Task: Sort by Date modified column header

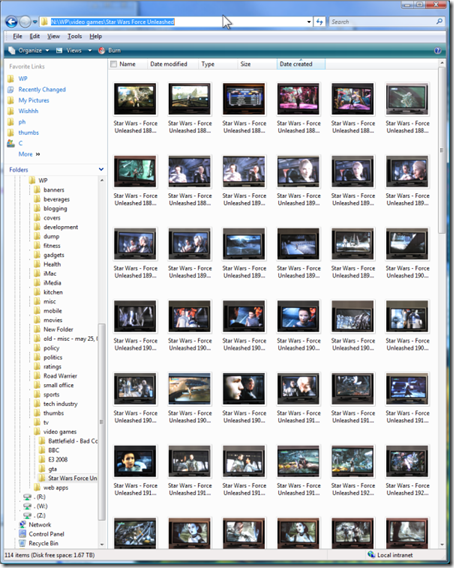Action: point(168,64)
